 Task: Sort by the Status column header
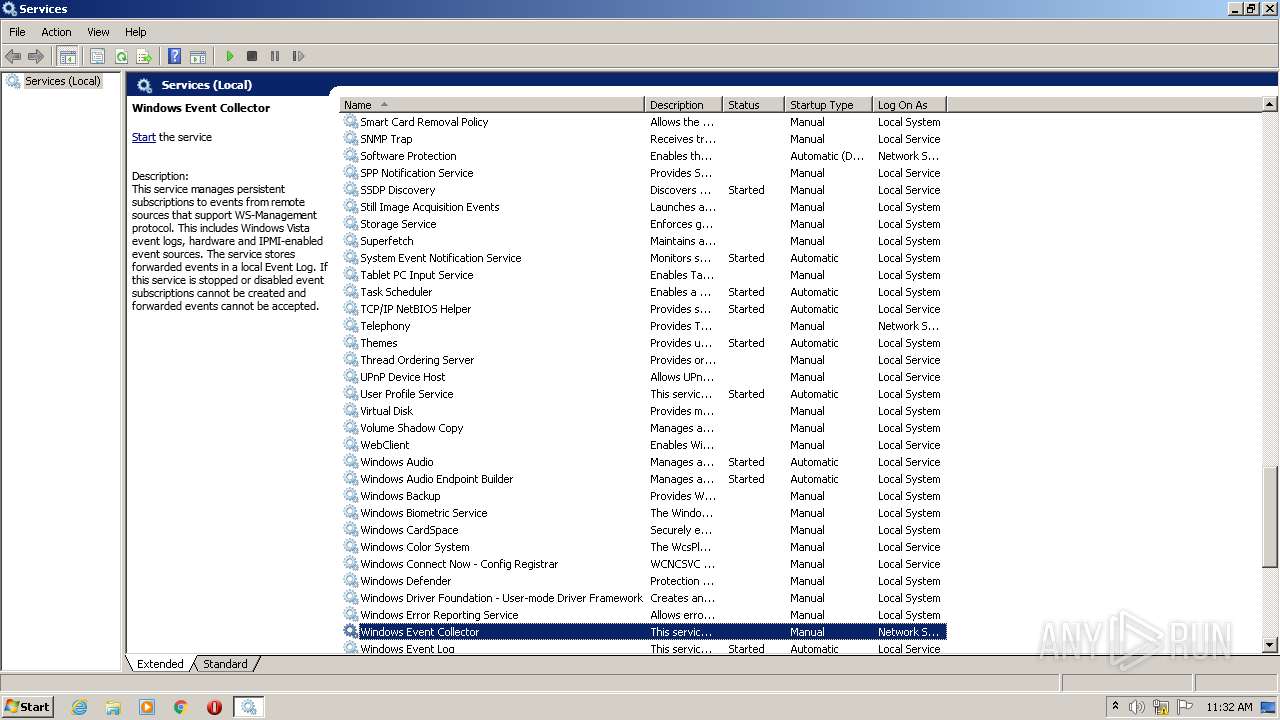[753, 105]
